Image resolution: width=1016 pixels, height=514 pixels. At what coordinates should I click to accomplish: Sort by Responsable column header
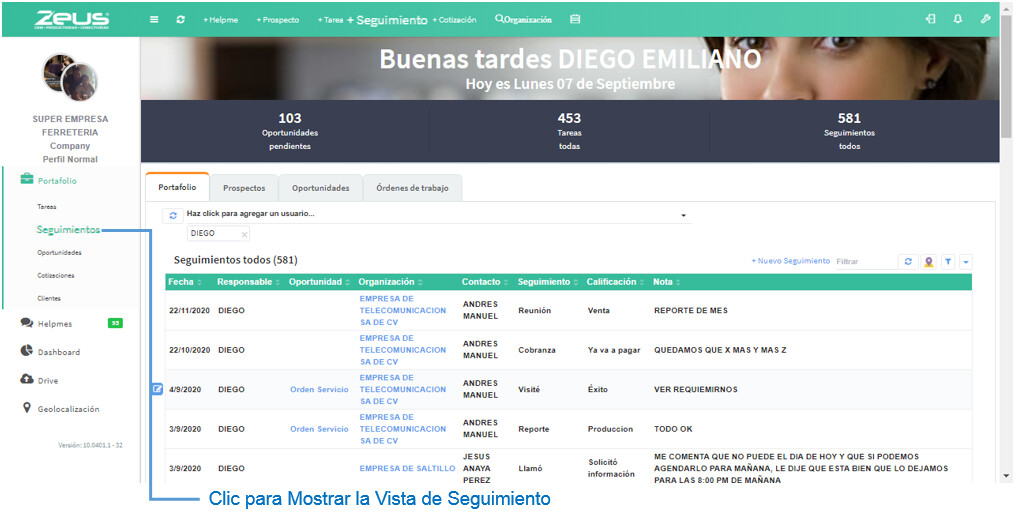(249, 282)
